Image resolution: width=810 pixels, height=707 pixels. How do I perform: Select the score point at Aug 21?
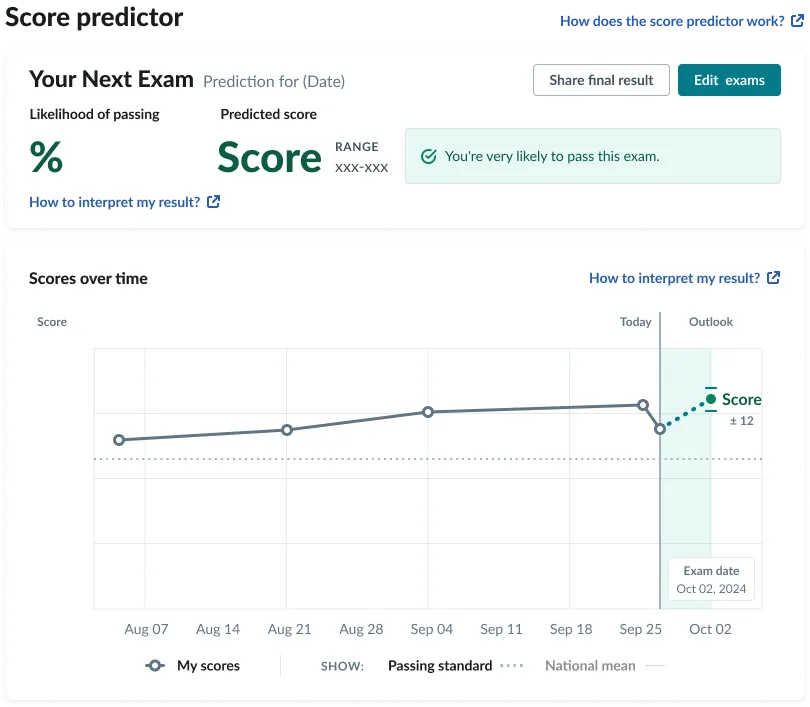pyautogui.click(x=287, y=430)
